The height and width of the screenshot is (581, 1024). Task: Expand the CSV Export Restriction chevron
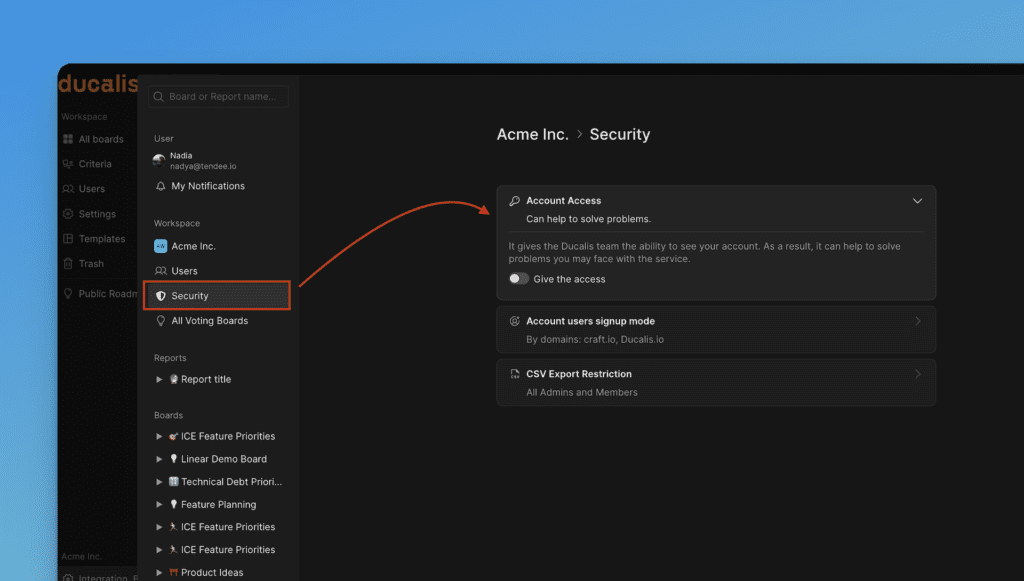click(x=917, y=374)
